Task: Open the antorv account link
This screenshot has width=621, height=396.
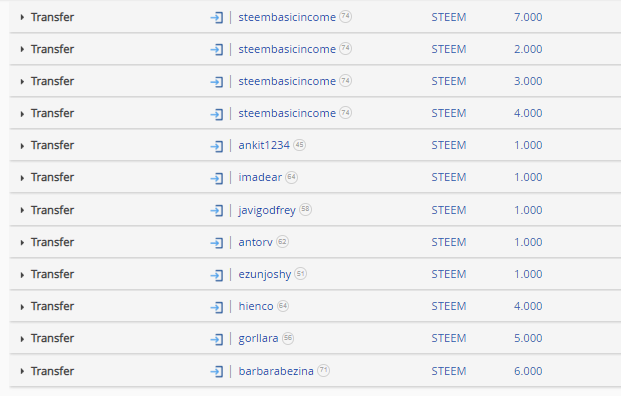Action: 255,242
